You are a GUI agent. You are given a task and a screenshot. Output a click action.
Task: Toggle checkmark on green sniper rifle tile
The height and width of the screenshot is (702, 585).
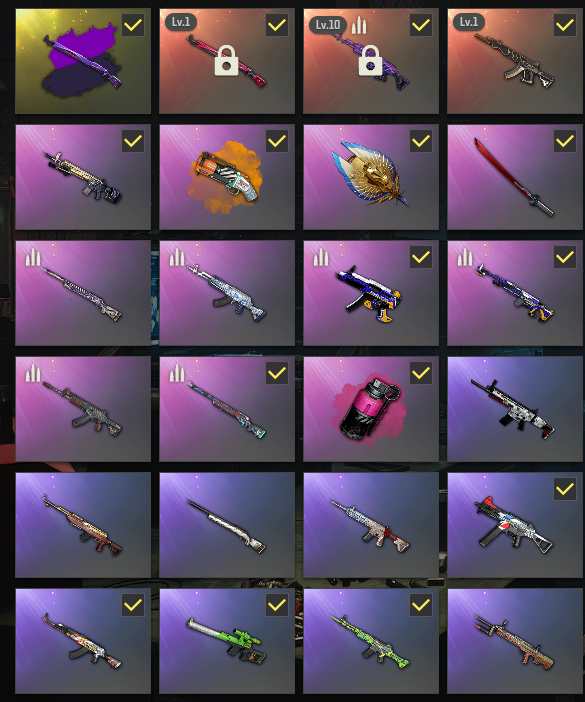pos(277,605)
